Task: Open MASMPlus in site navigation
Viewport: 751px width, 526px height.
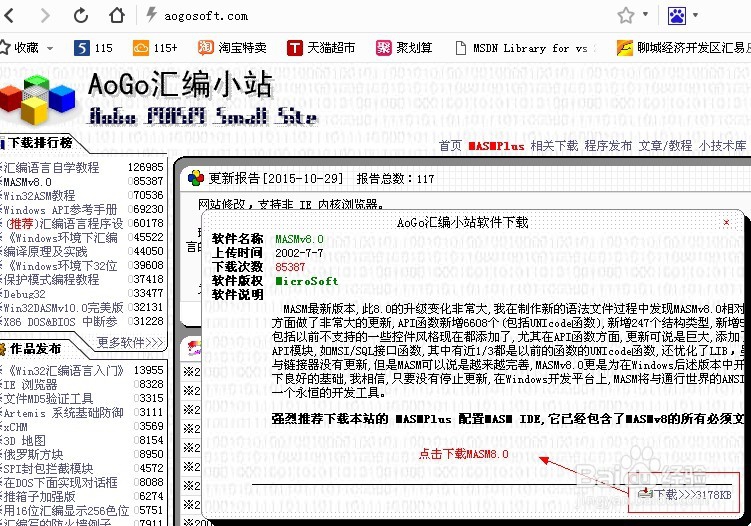Action: coord(496,146)
